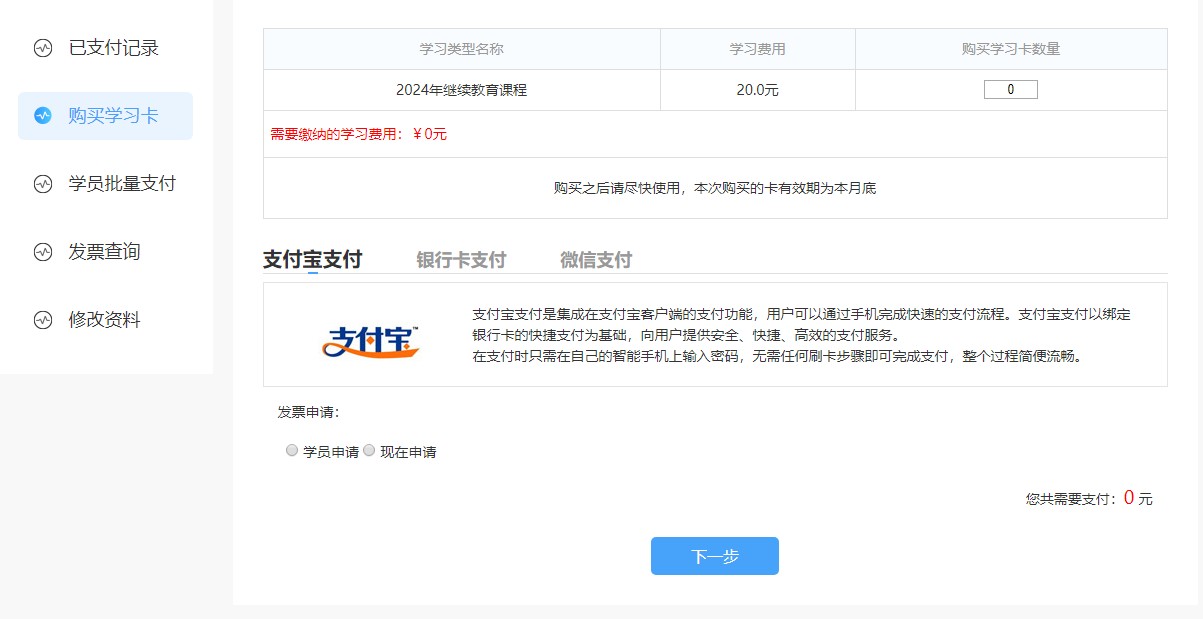Screen dimensions: 1203x619
Task: Click the 20.0元 fee cell
Action: pyautogui.click(x=757, y=90)
